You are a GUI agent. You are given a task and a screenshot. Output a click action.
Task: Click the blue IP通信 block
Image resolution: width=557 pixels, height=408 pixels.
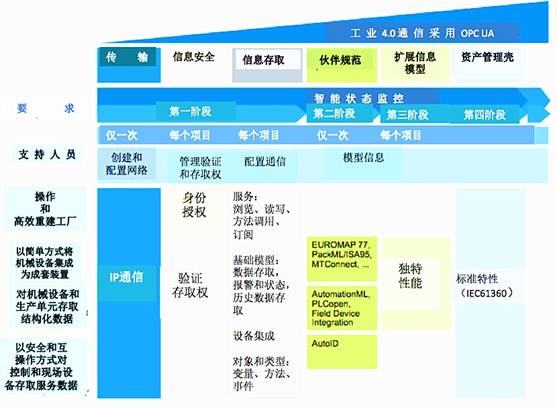(x=129, y=293)
